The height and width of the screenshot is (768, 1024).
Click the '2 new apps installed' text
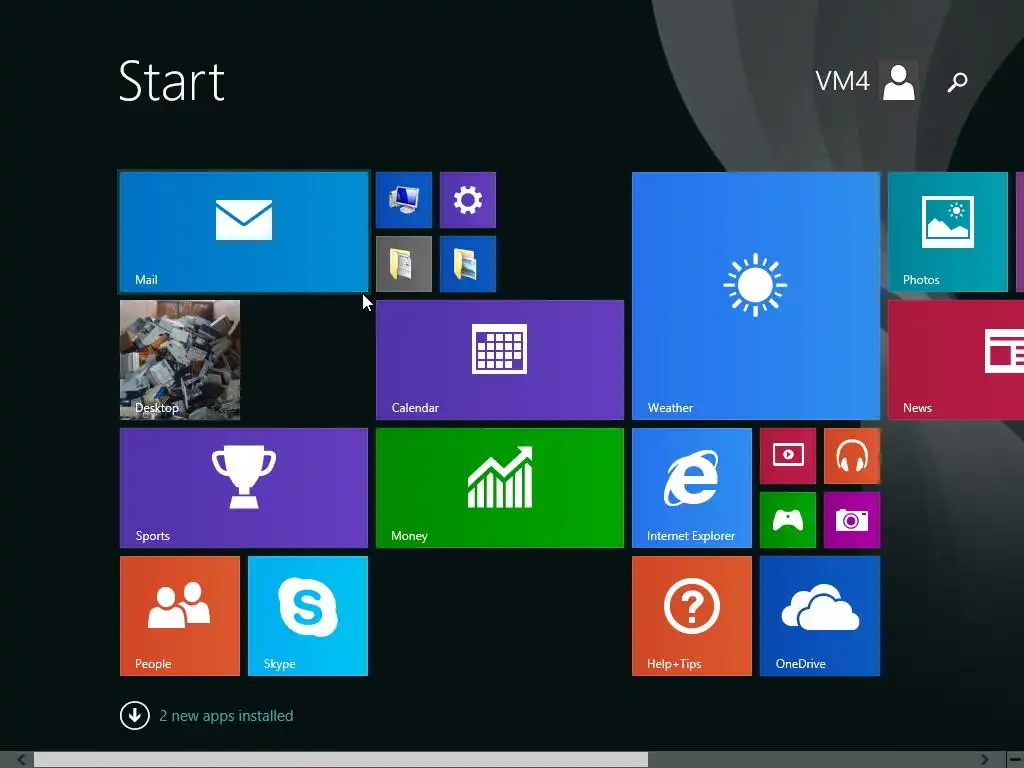(226, 716)
